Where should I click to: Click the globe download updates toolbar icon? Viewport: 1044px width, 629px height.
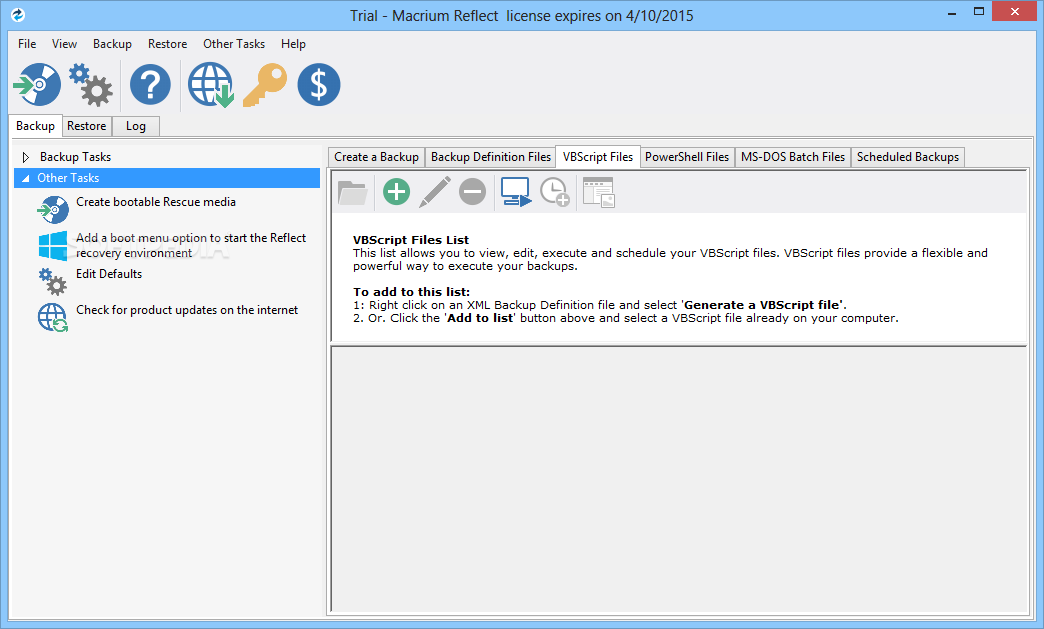coord(211,85)
